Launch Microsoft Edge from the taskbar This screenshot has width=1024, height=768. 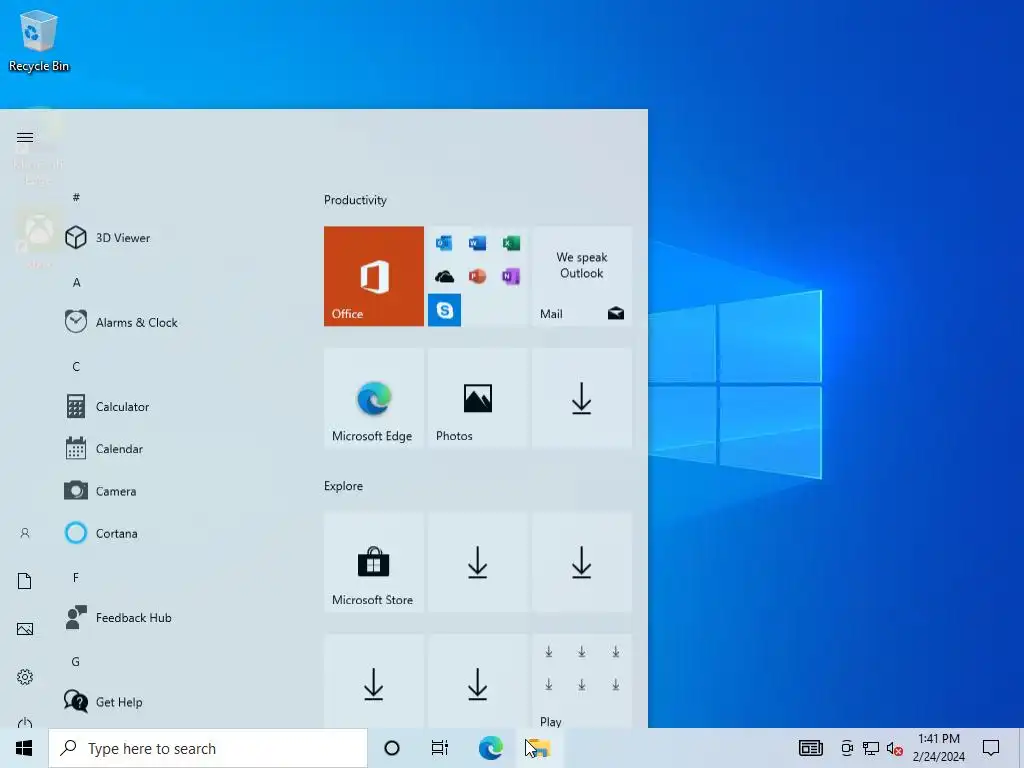coord(490,748)
